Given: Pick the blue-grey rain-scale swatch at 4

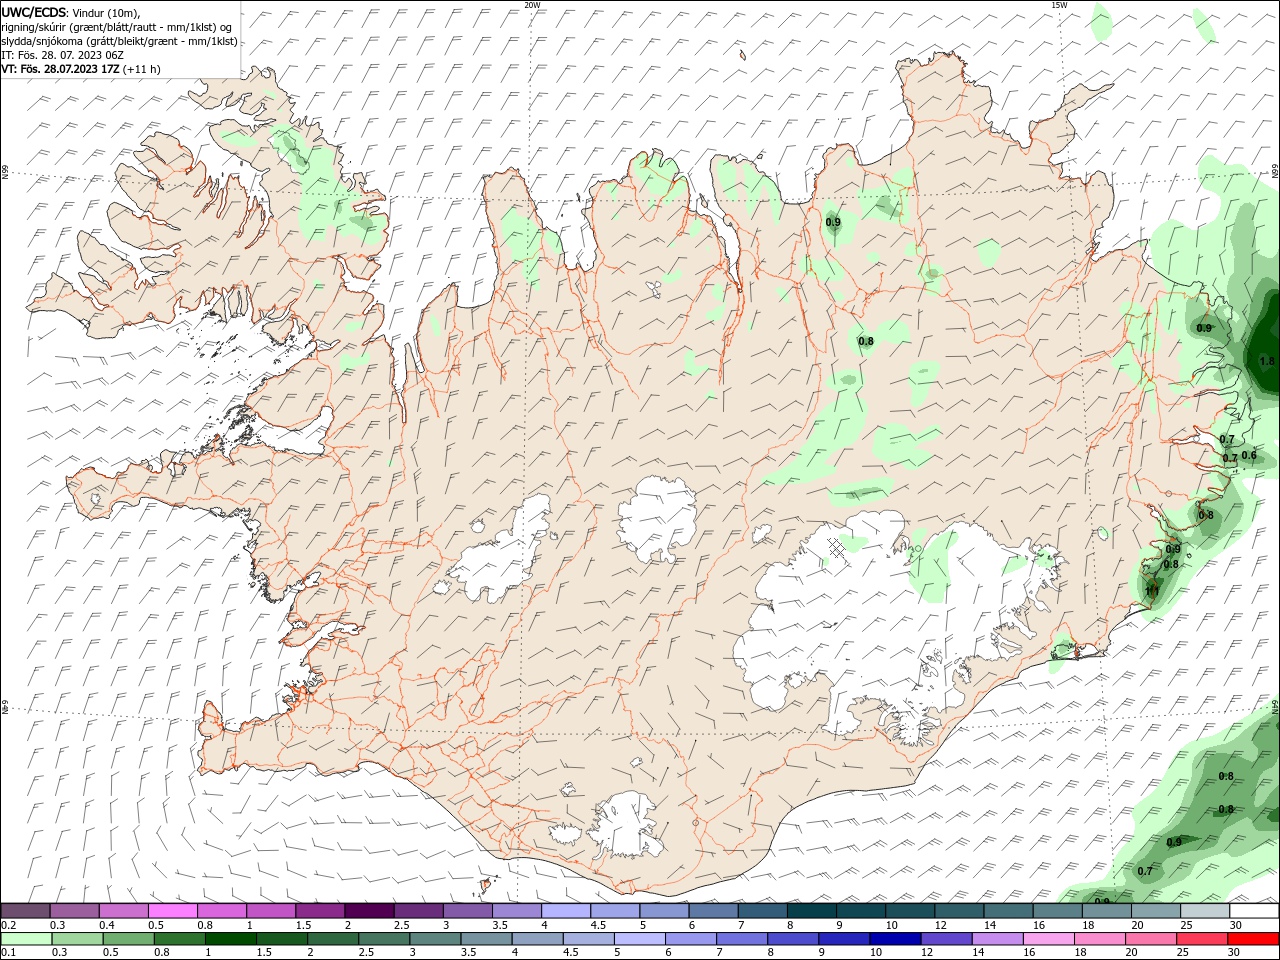Looking at the screenshot, I should (538, 939).
